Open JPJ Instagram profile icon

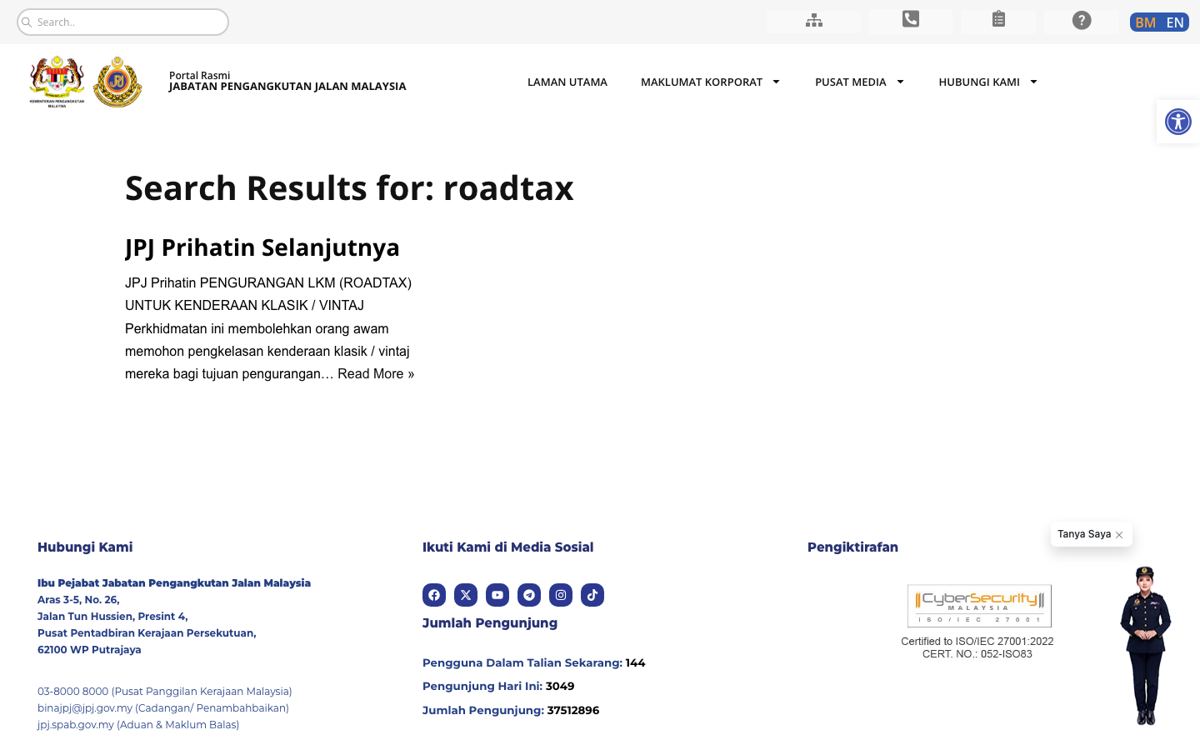pos(561,595)
